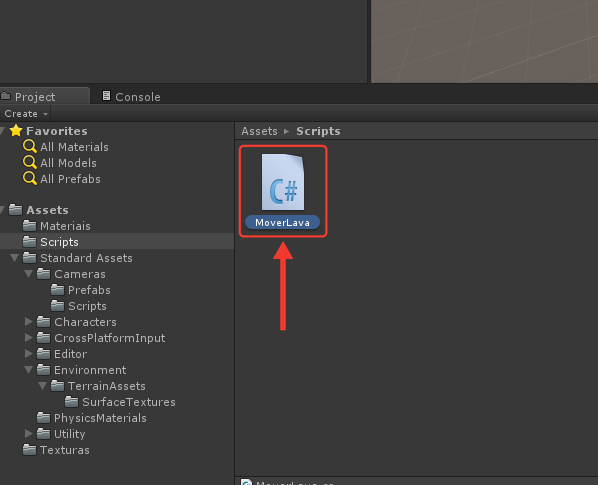
Task: Select the TerrainAssets folder
Action: tap(107, 386)
